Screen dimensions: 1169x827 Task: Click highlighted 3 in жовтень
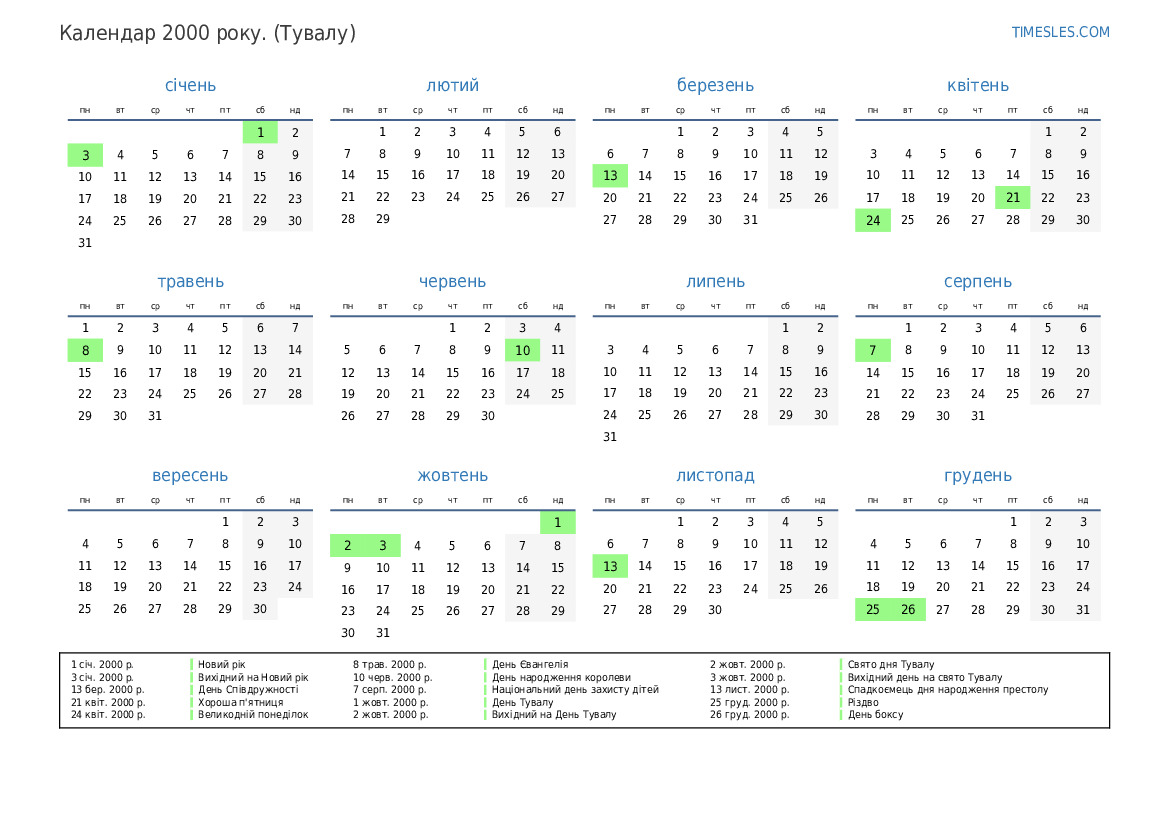[382, 545]
